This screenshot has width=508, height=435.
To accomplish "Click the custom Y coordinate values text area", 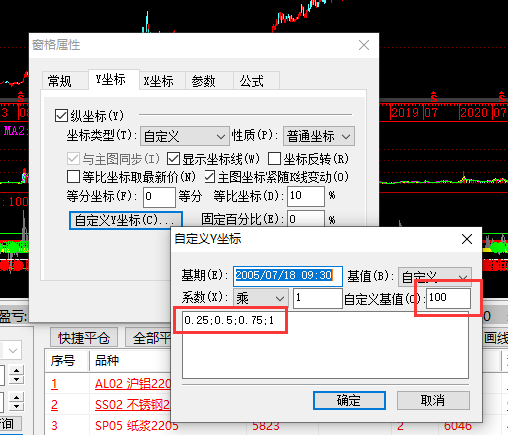I will [325, 345].
